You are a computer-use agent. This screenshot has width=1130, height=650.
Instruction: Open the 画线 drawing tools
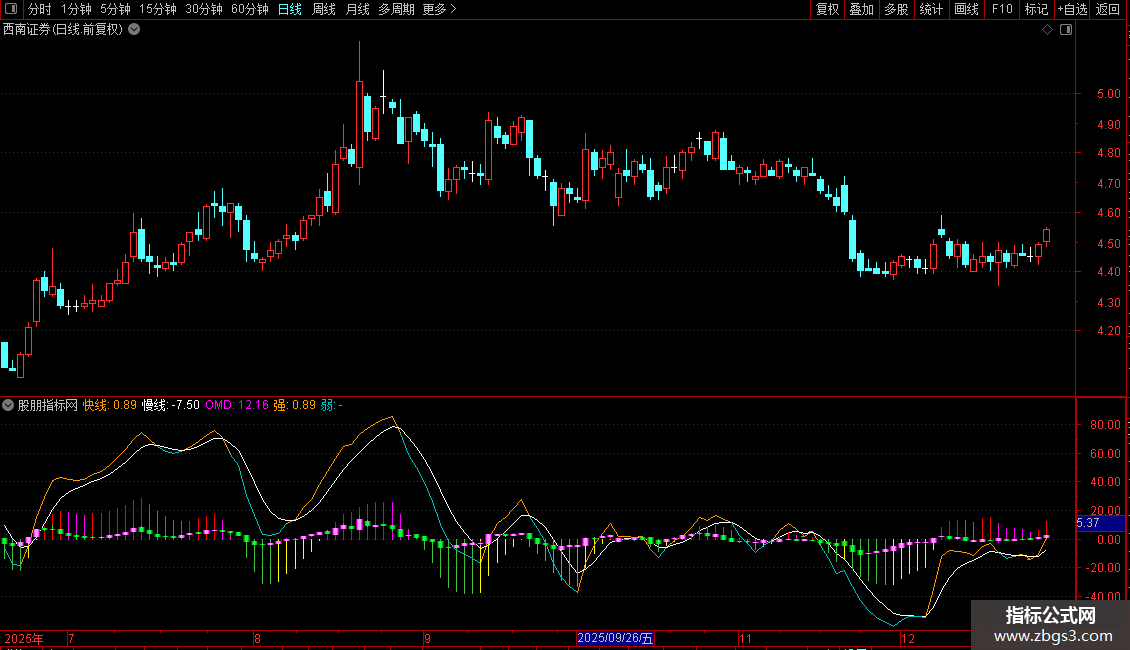(966, 10)
